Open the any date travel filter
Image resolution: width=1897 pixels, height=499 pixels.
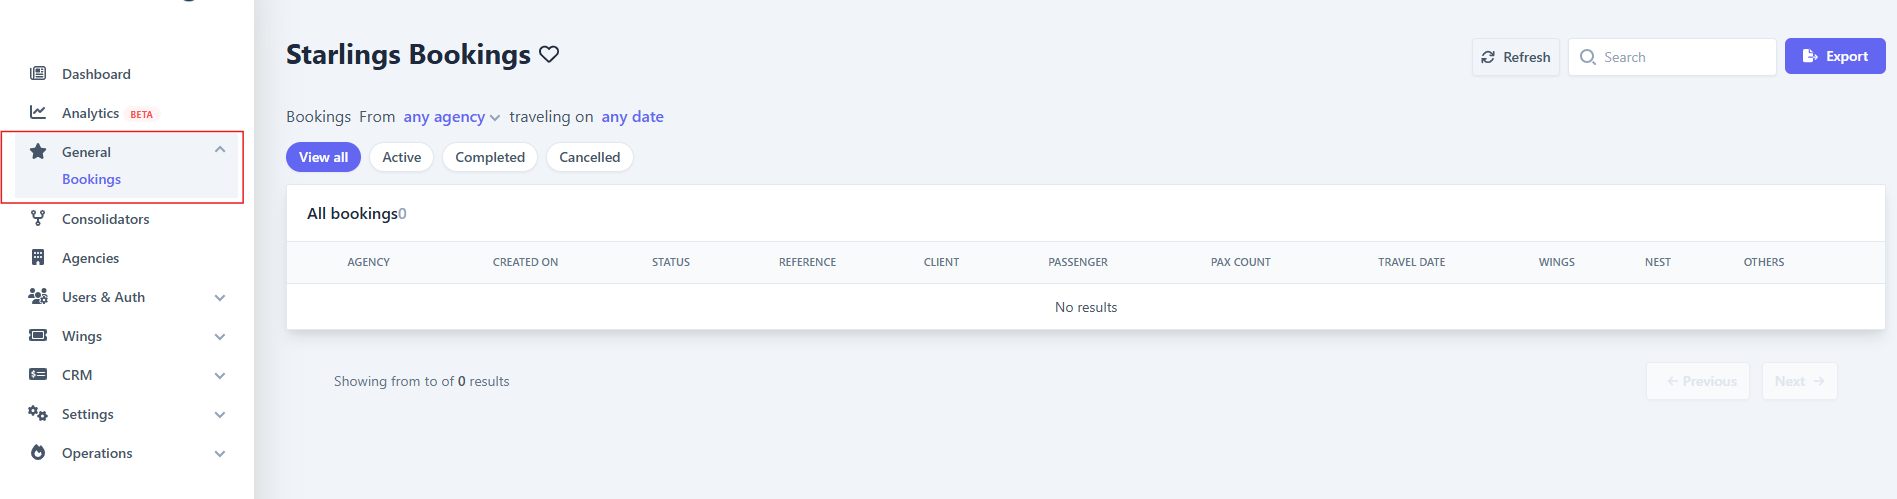(x=632, y=117)
